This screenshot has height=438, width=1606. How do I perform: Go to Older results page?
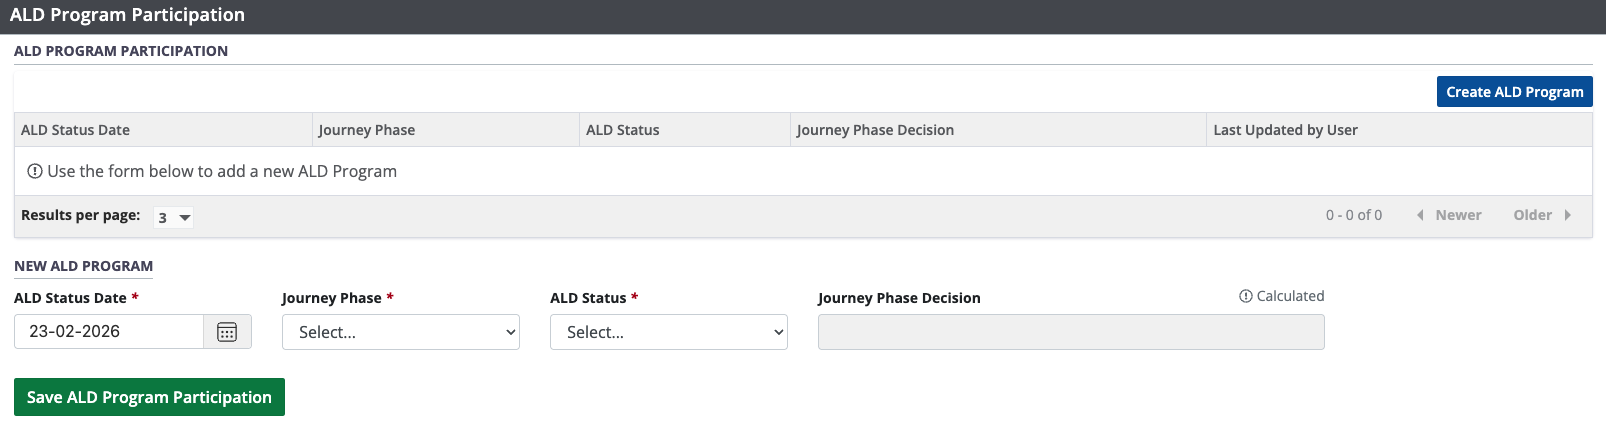(1532, 215)
